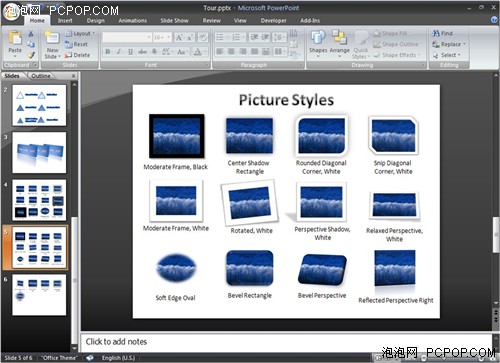Click the Shrink Font icon
500x363 pixels.
click(190, 37)
